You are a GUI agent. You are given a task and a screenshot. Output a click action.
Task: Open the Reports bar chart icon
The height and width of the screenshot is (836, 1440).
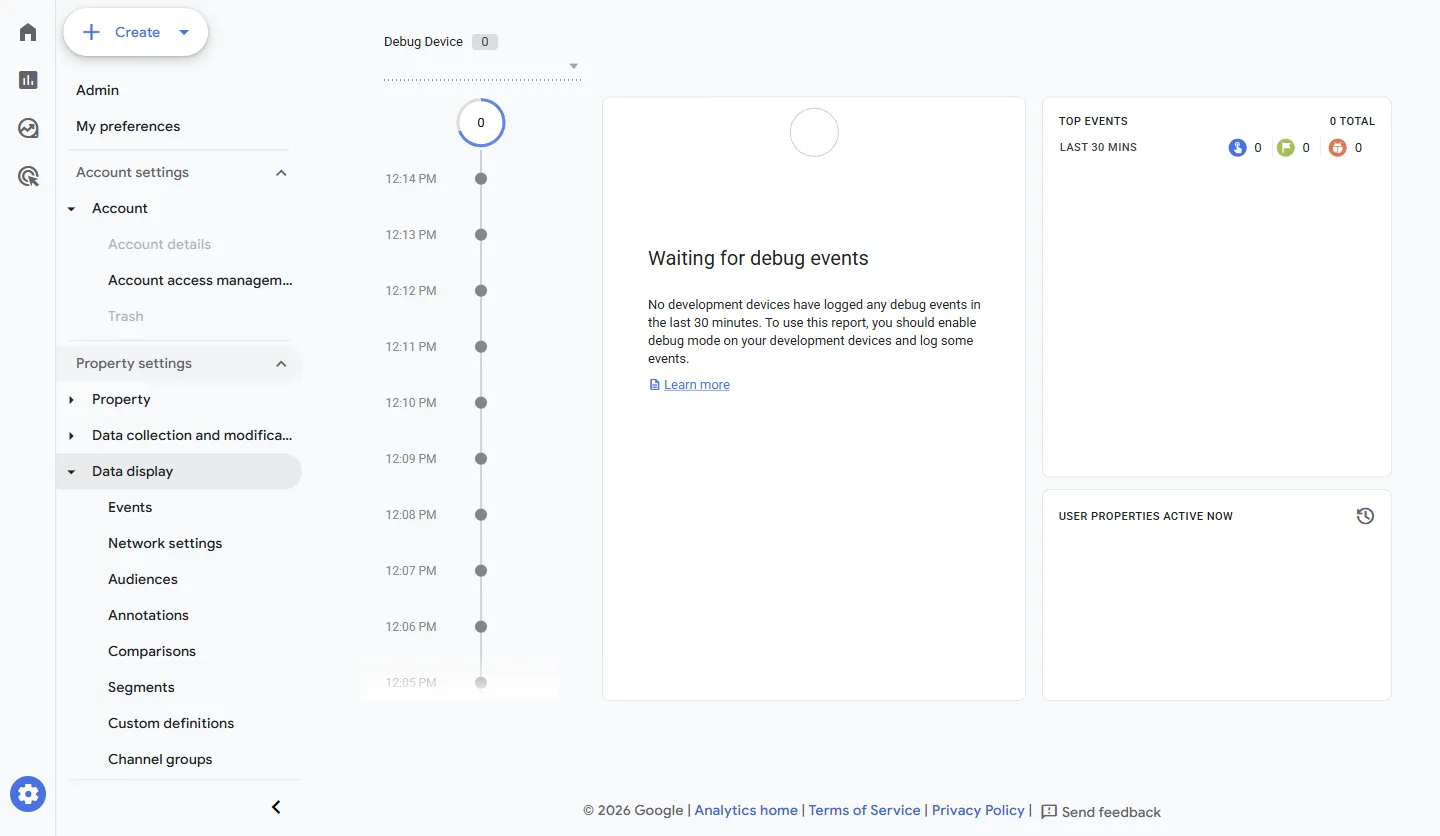pyautogui.click(x=28, y=80)
